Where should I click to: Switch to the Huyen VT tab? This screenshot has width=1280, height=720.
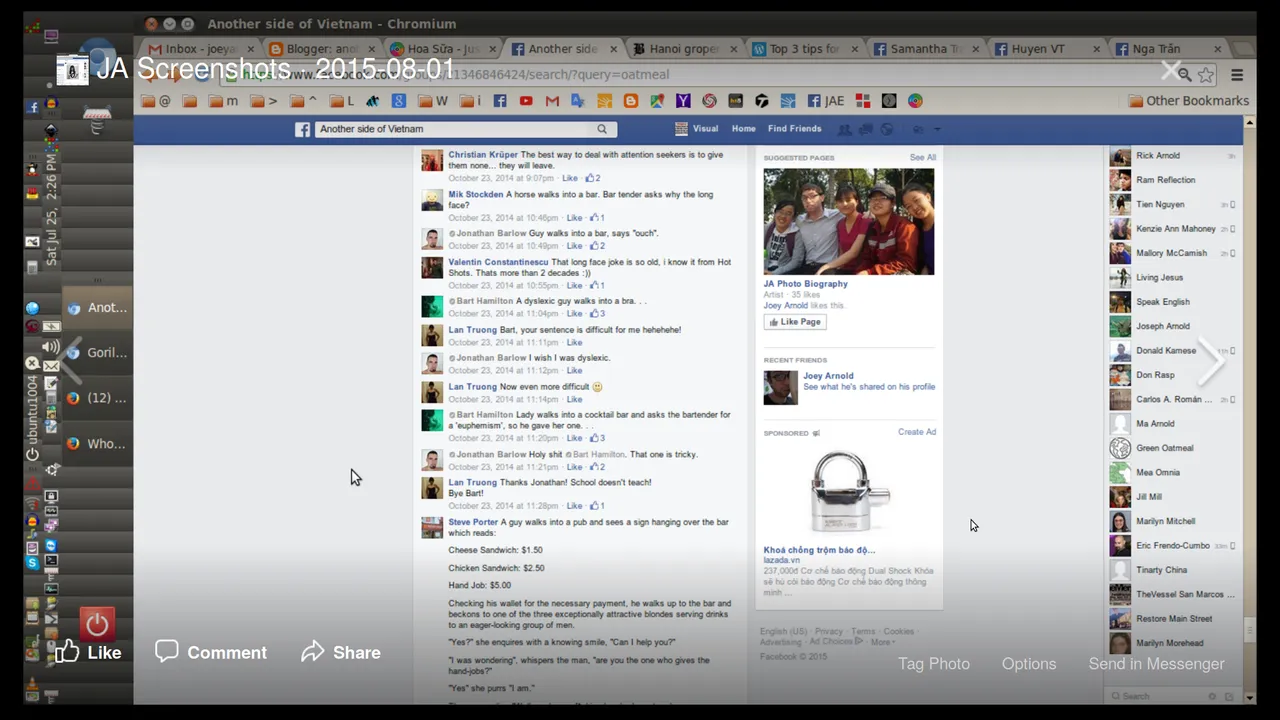[x=1046, y=48]
